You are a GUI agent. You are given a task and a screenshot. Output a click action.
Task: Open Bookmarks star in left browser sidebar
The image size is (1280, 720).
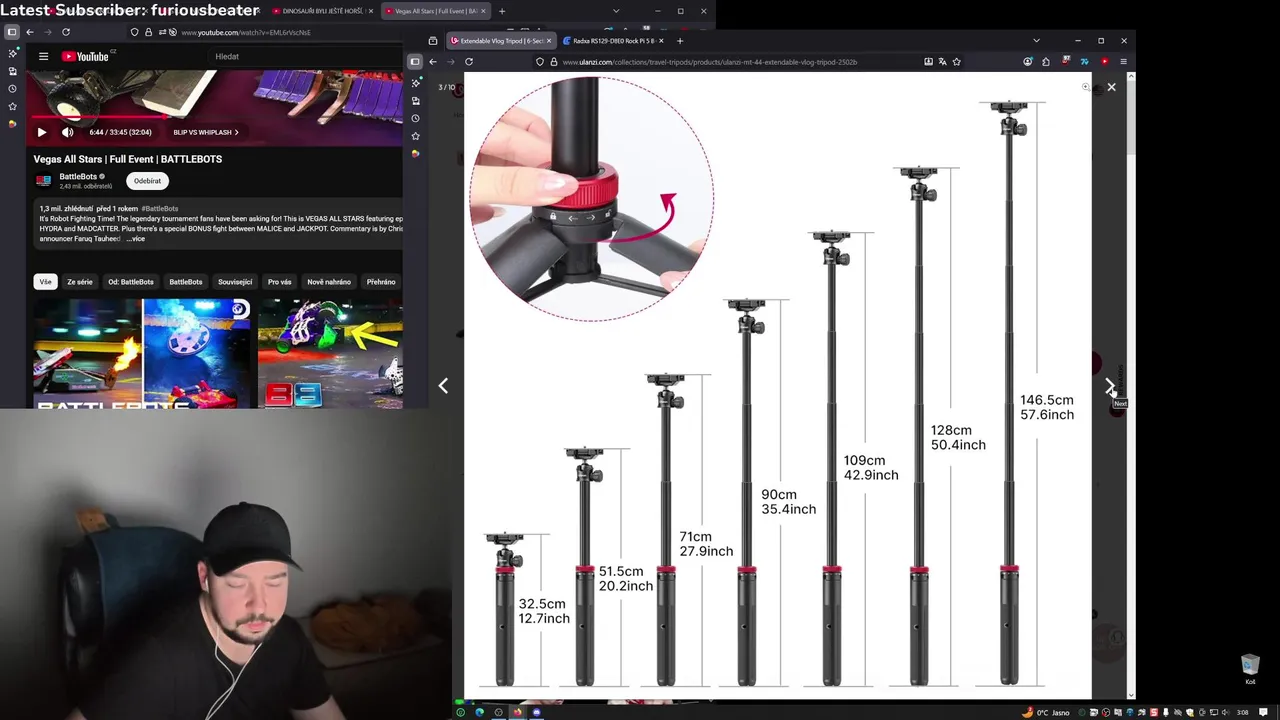(12, 106)
